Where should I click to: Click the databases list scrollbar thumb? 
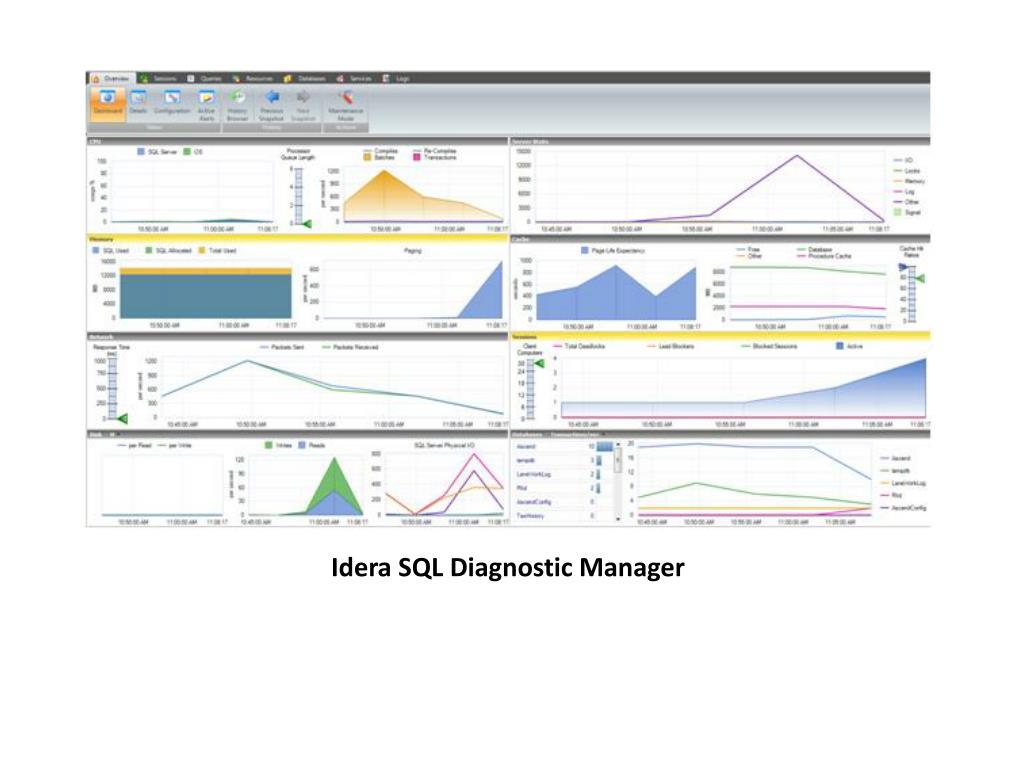[618, 460]
